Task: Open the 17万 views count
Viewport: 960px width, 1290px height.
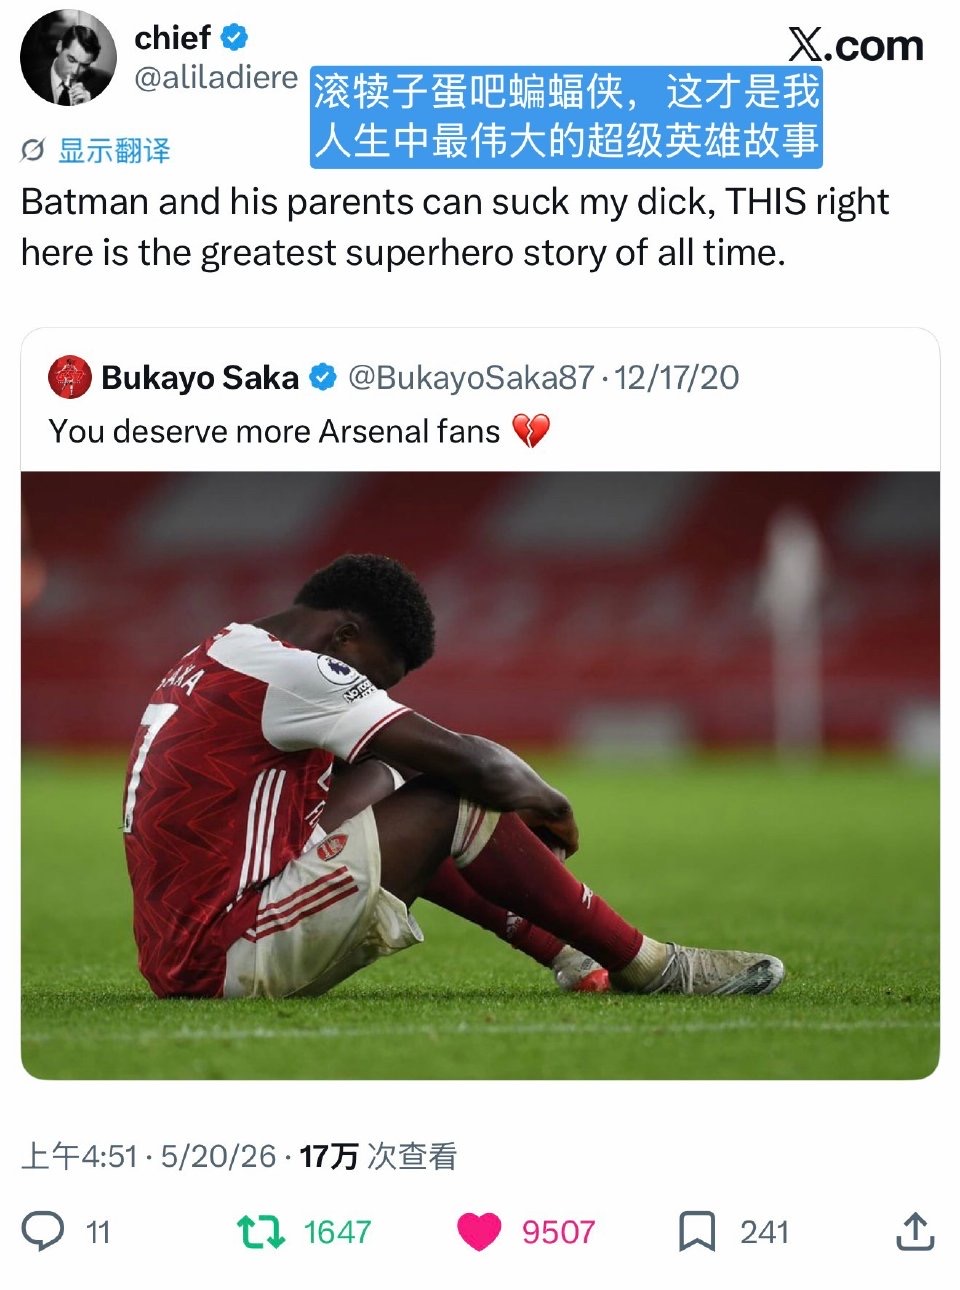Action: (x=378, y=1157)
